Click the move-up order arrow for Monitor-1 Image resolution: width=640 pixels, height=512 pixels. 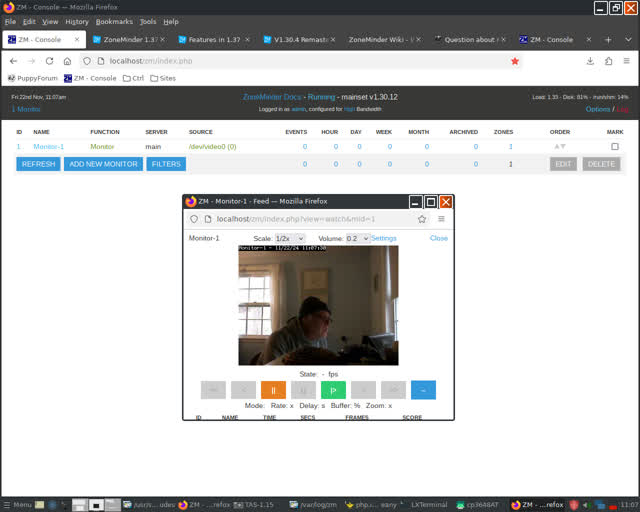coord(557,146)
